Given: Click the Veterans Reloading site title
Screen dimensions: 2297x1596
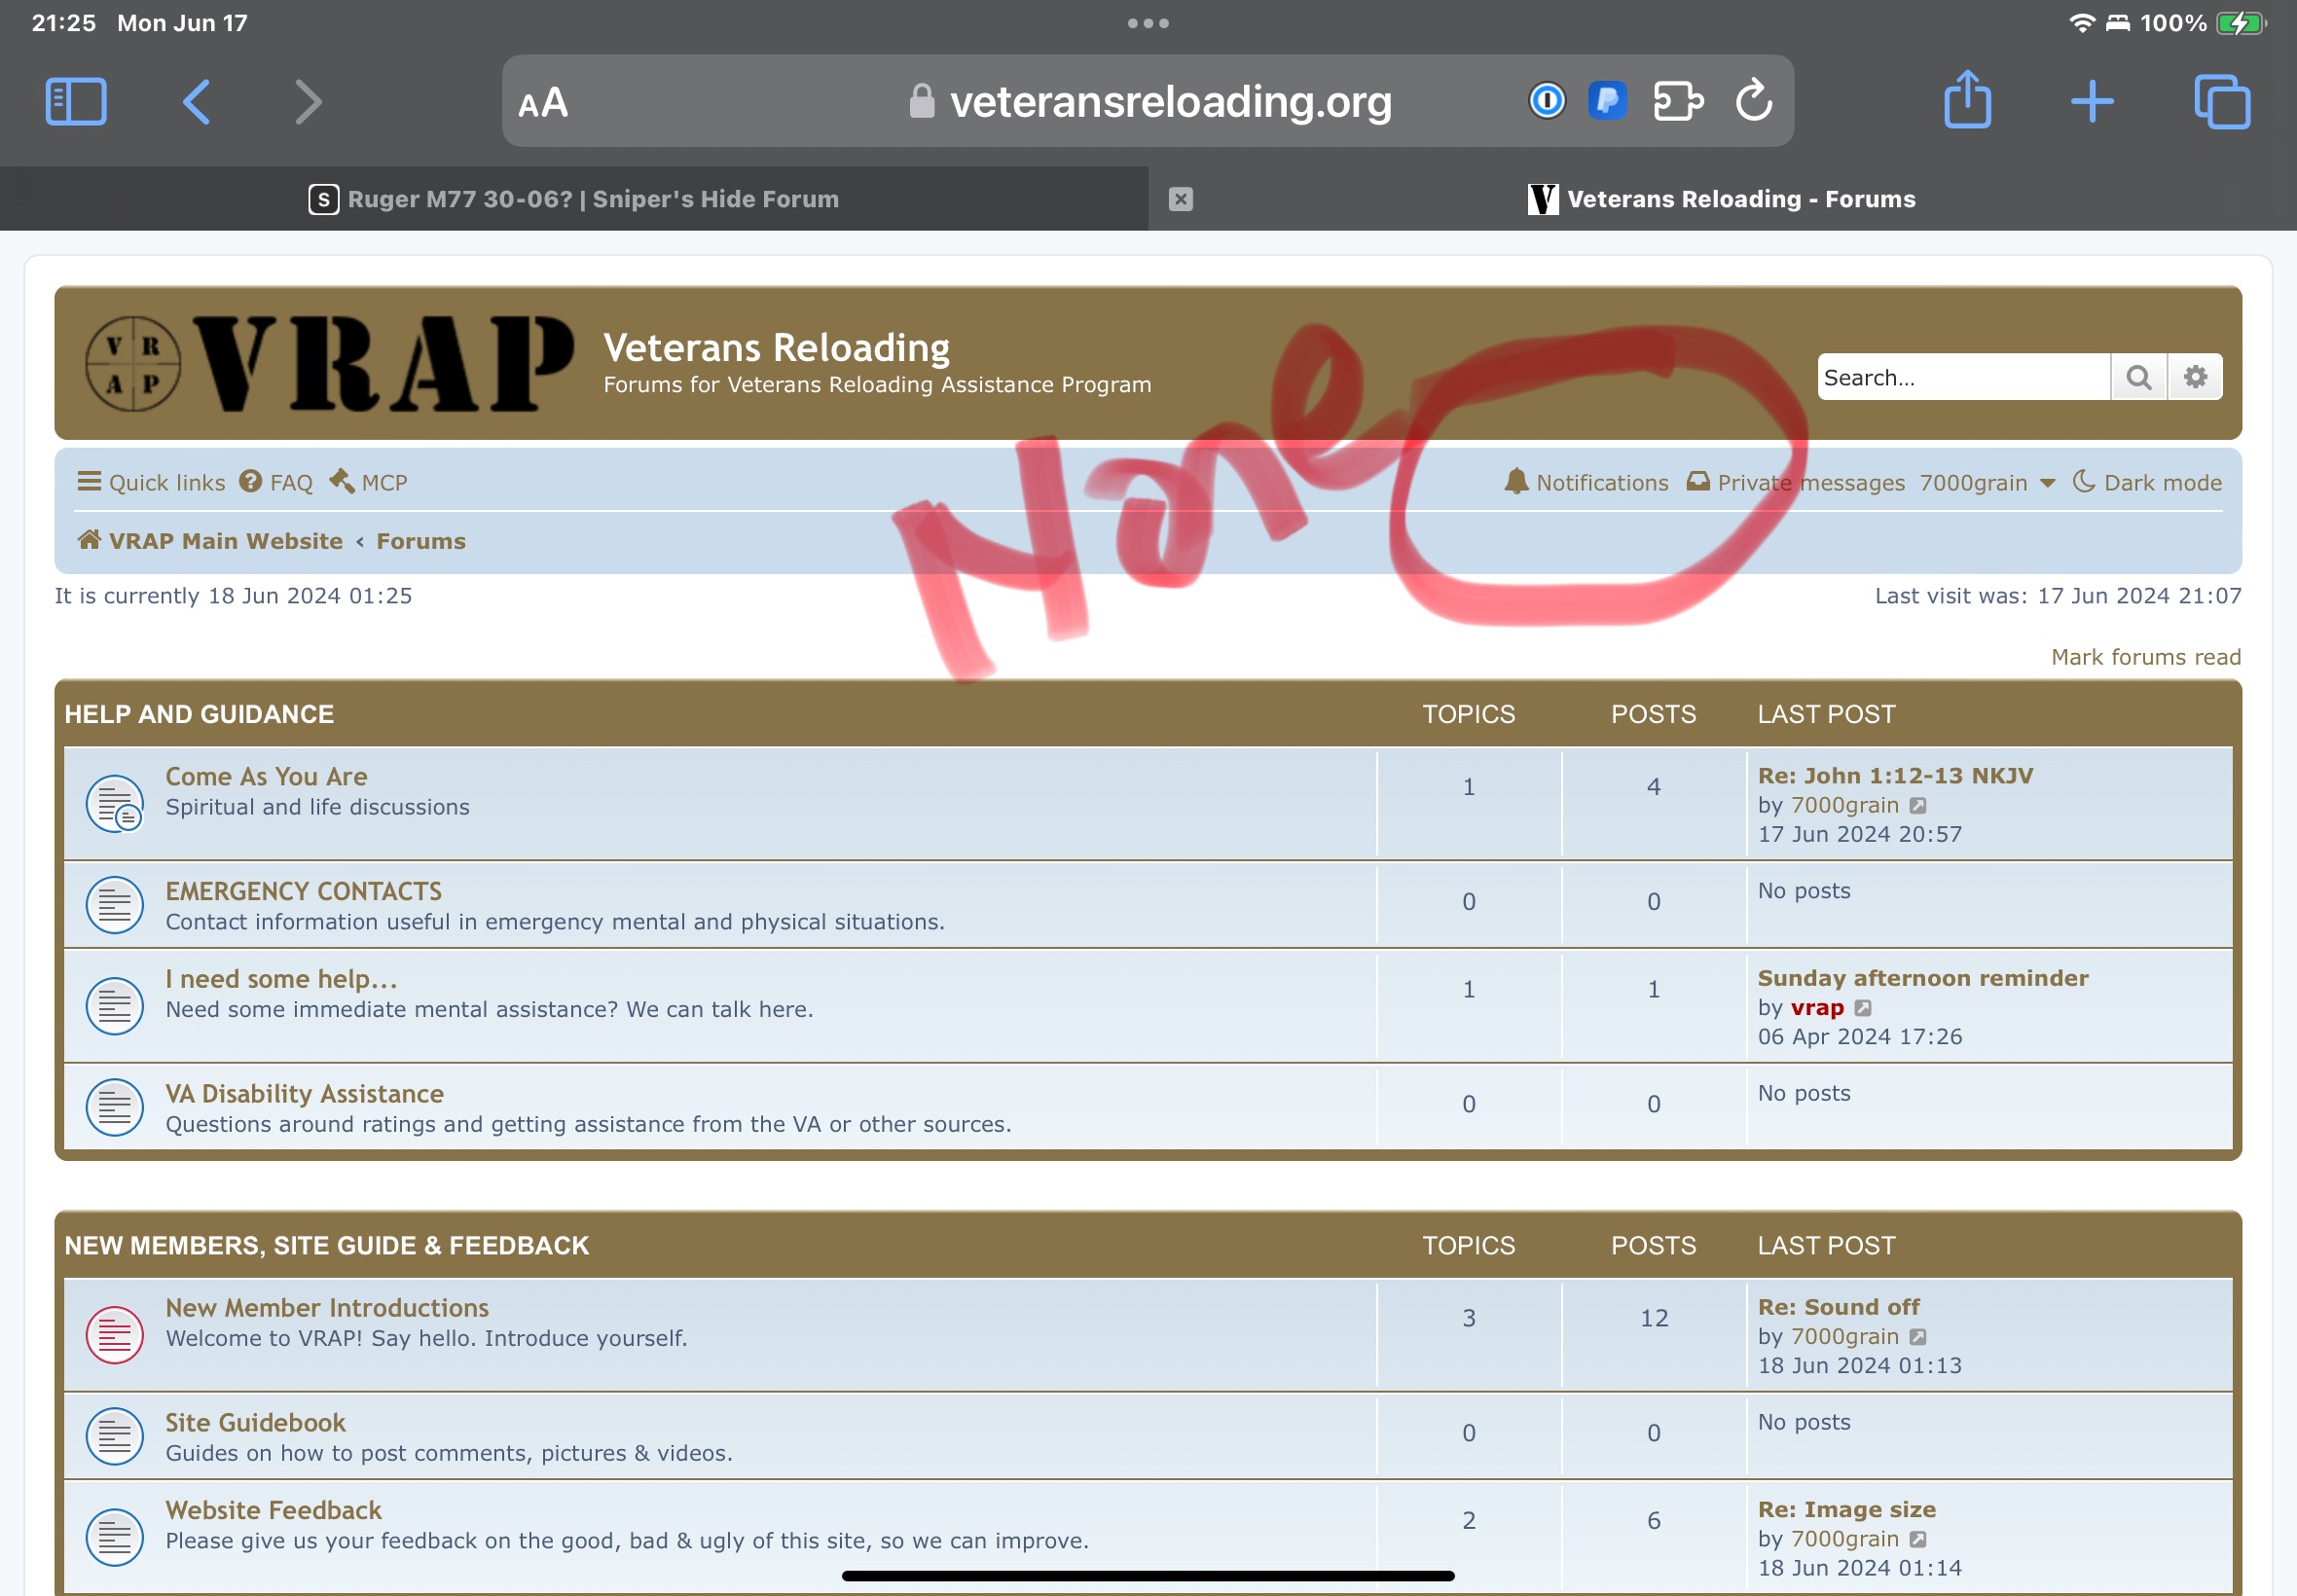Looking at the screenshot, I should tap(776, 347).
